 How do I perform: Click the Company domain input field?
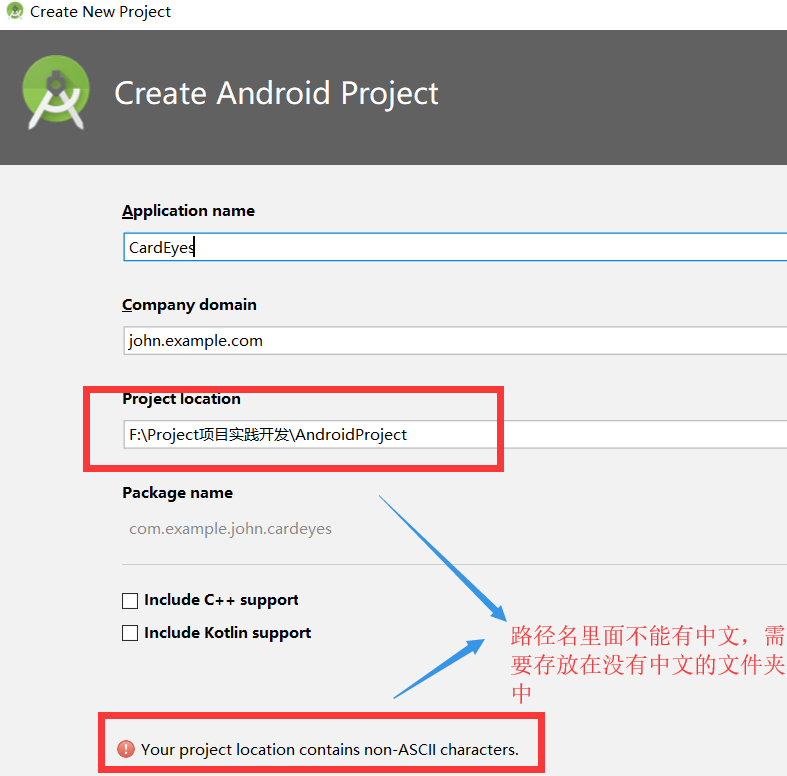coord(455,341)
